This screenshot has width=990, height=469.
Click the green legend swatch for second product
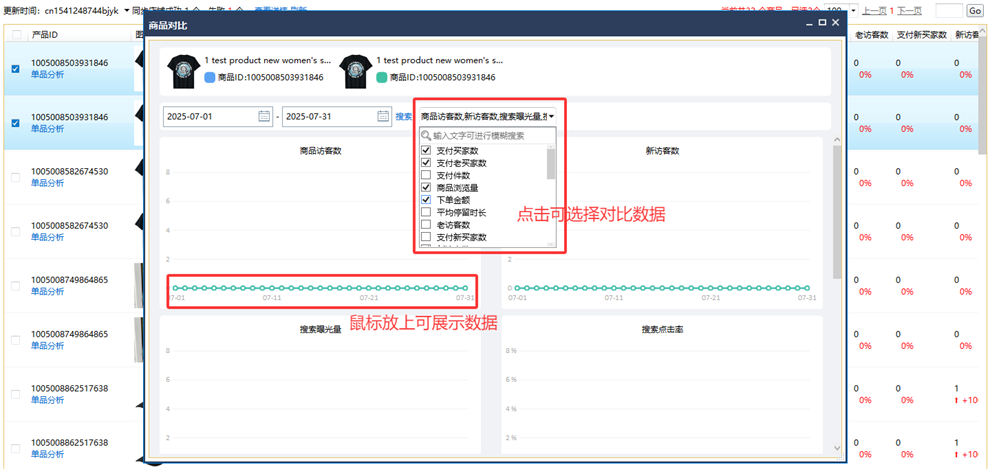(382, 78)
